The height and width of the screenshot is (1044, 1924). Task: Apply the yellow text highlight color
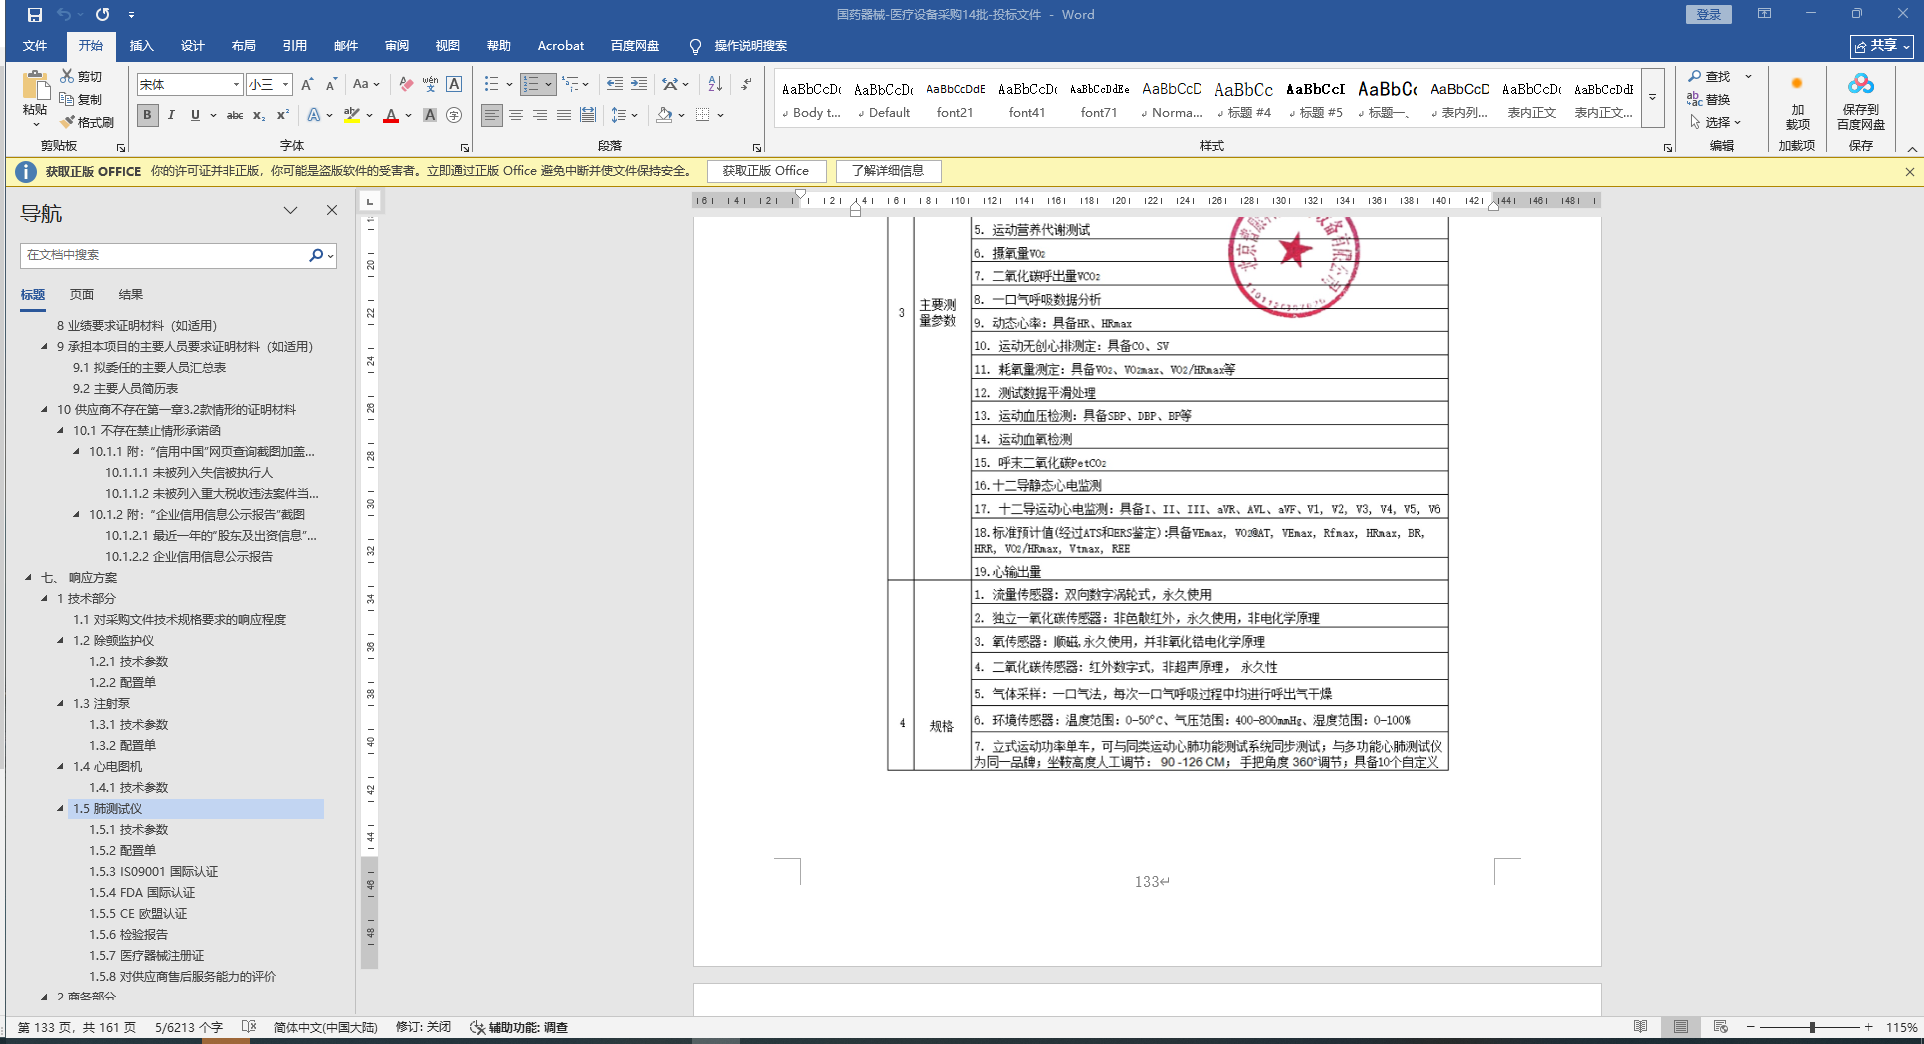(x=351, y=115)
